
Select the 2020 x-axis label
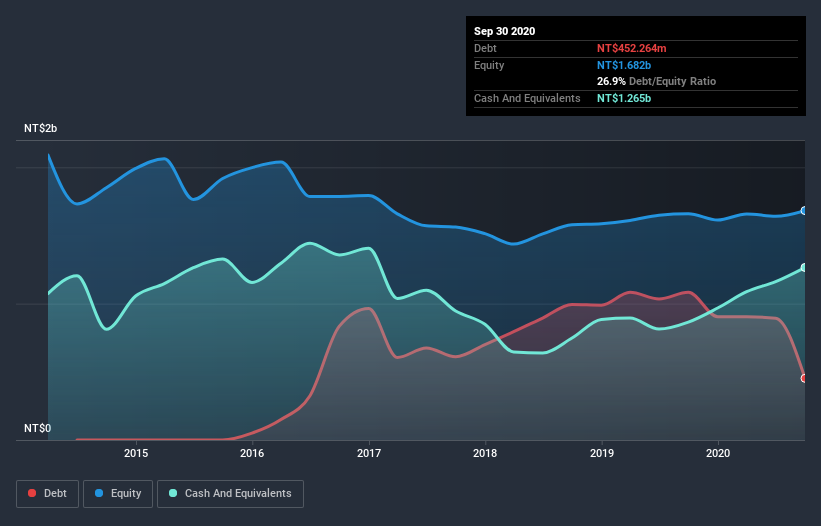coord(718,453)
